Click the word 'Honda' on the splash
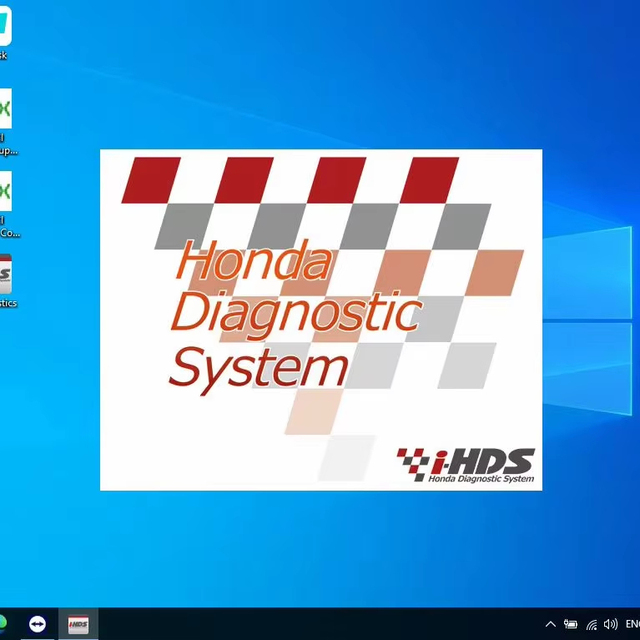640x640 pixels. pos(254,262)
